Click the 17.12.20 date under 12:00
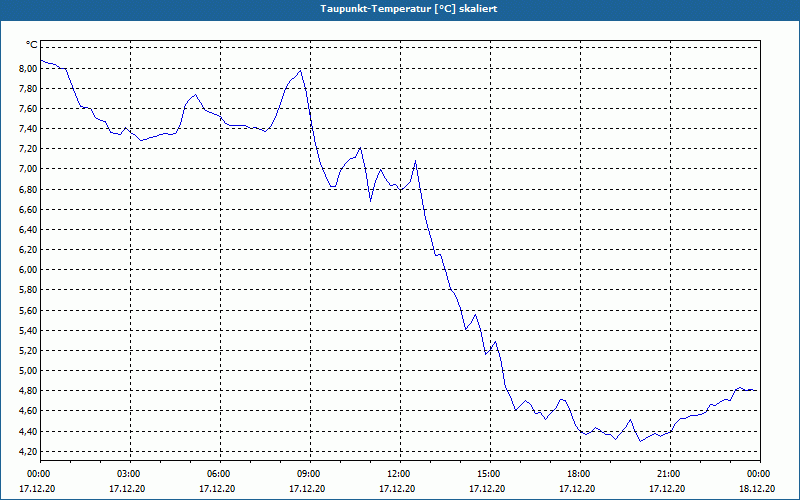This screenshot has width=800, height=500. point(397,488)
